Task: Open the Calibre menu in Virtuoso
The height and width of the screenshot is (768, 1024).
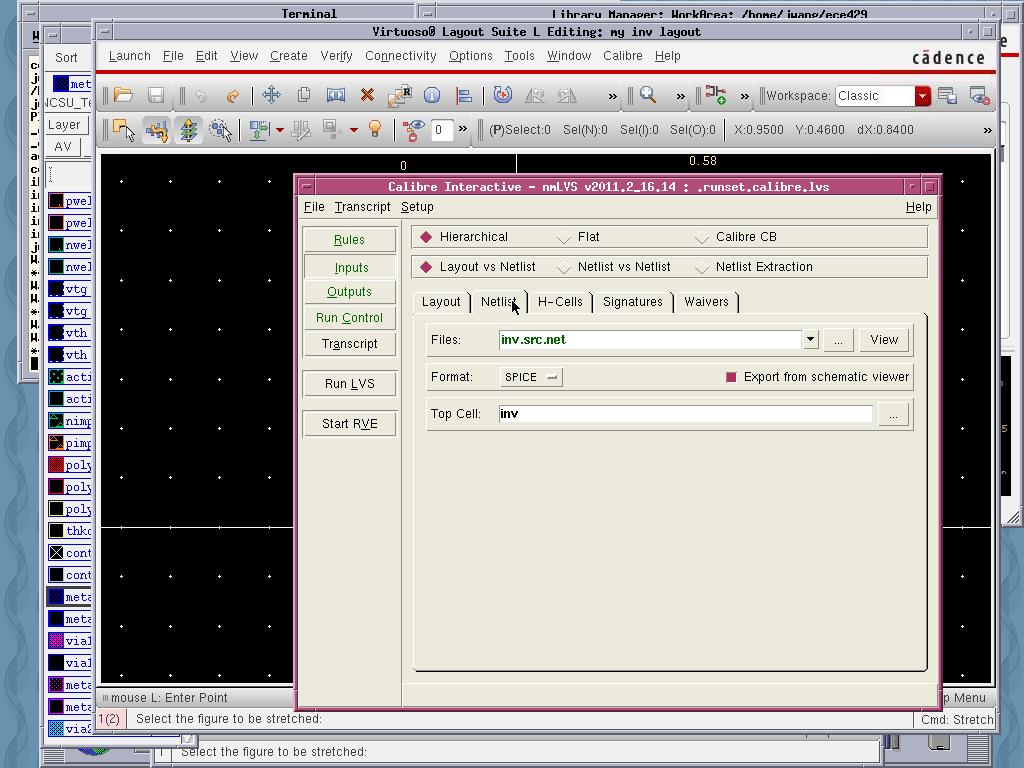Action: tap(623, 56)
